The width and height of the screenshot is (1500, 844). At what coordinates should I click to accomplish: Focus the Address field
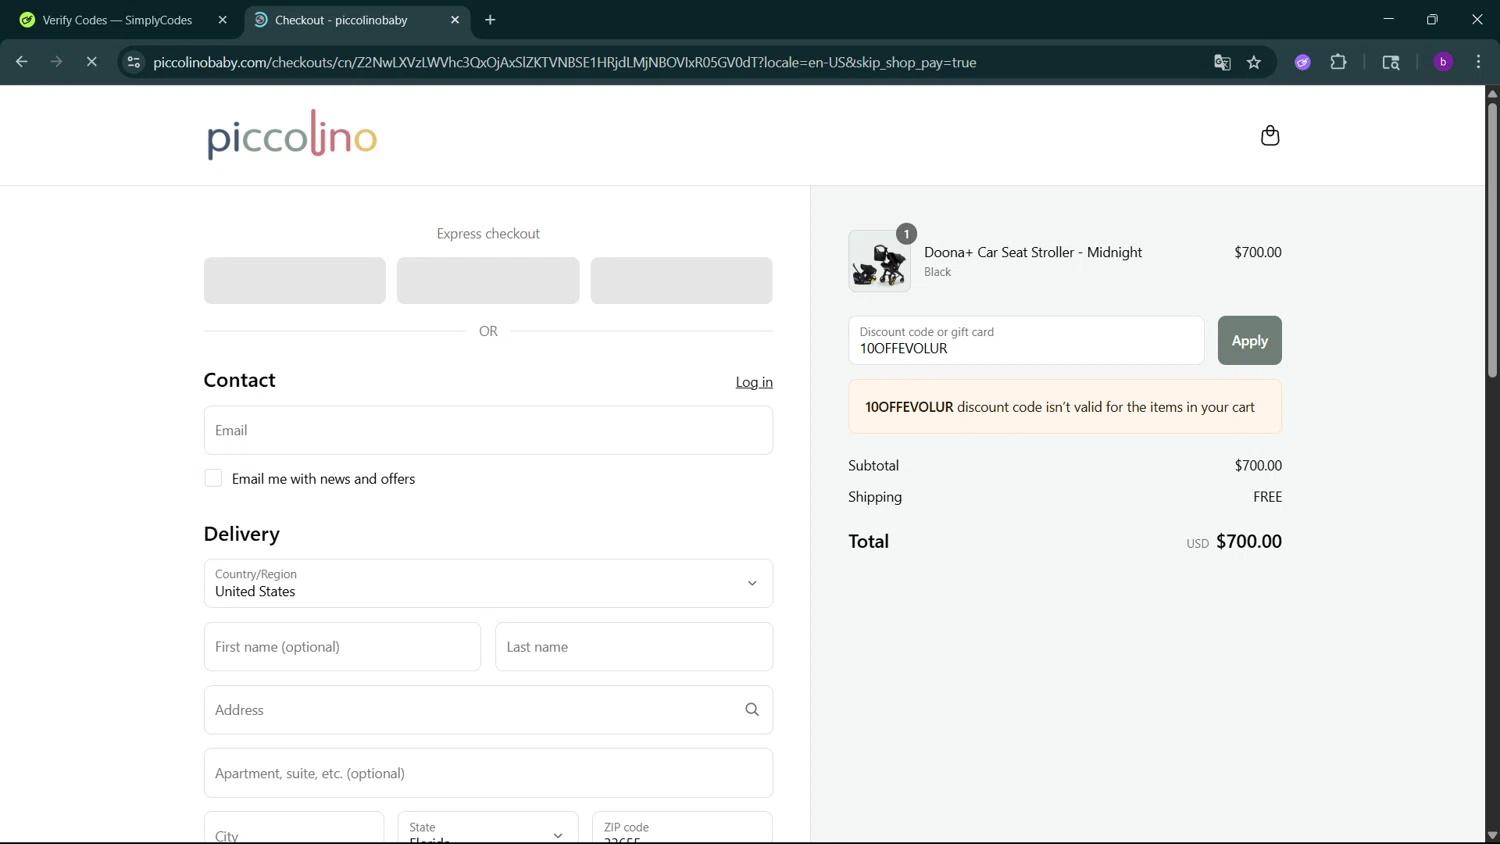[488, 710]
